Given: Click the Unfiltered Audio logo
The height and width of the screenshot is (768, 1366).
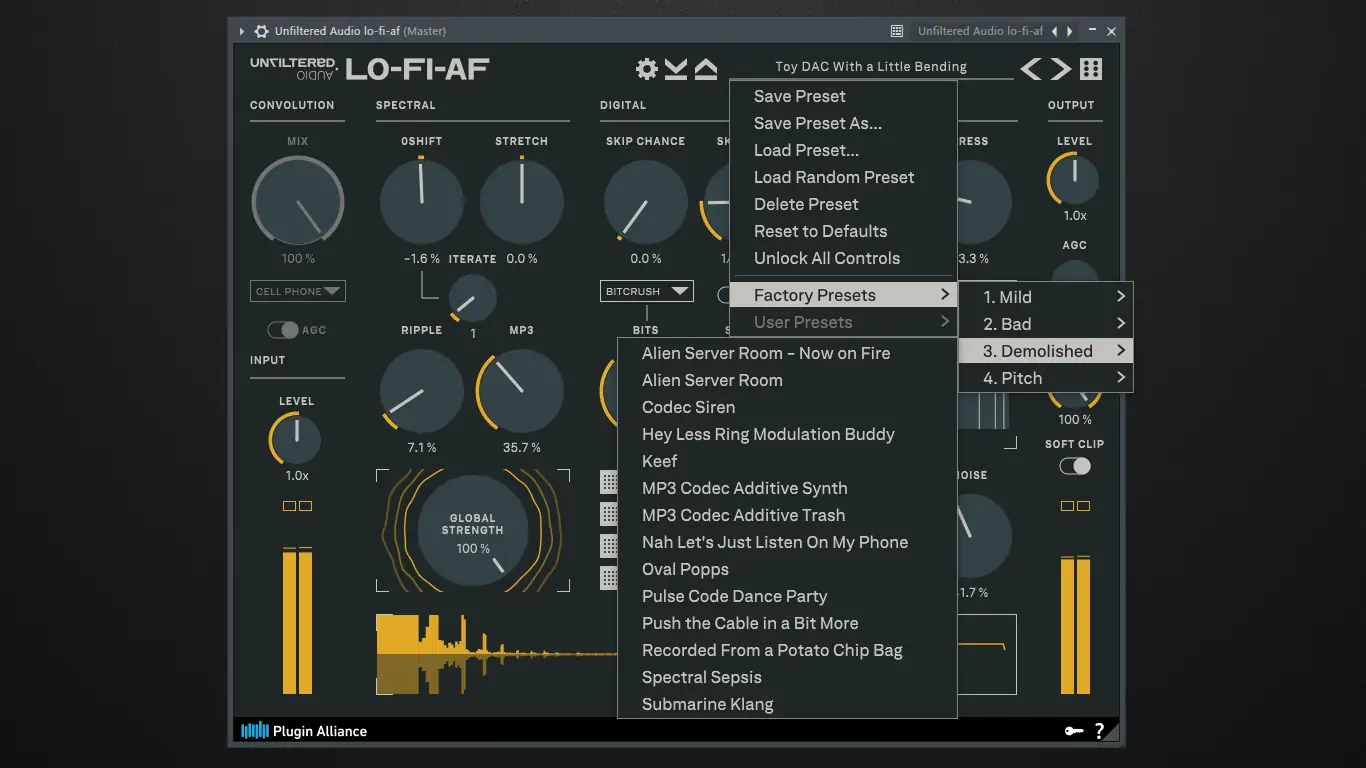Looking at the screenshot, I should (x=294, y=68).
